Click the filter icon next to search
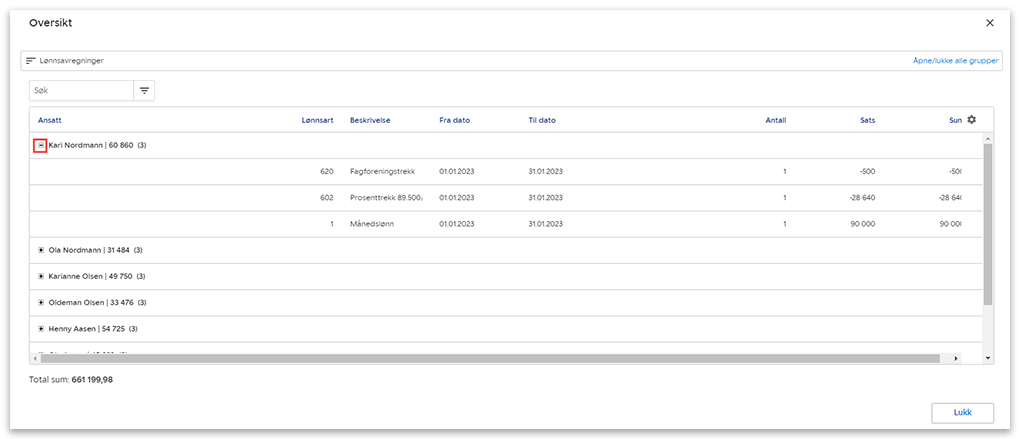Image resolution: width=1020 pixels, height=439 pixels. point(144,91)
